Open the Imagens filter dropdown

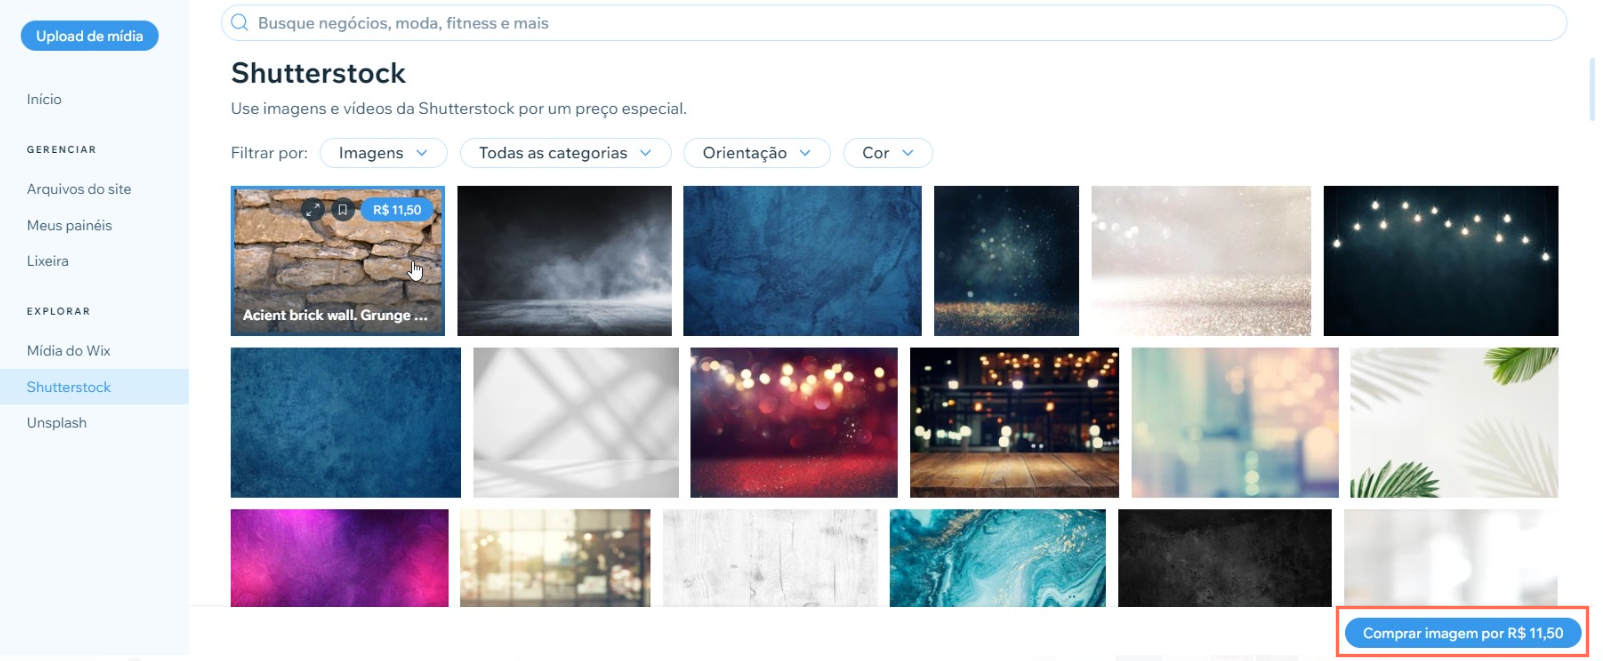point(383,153)
